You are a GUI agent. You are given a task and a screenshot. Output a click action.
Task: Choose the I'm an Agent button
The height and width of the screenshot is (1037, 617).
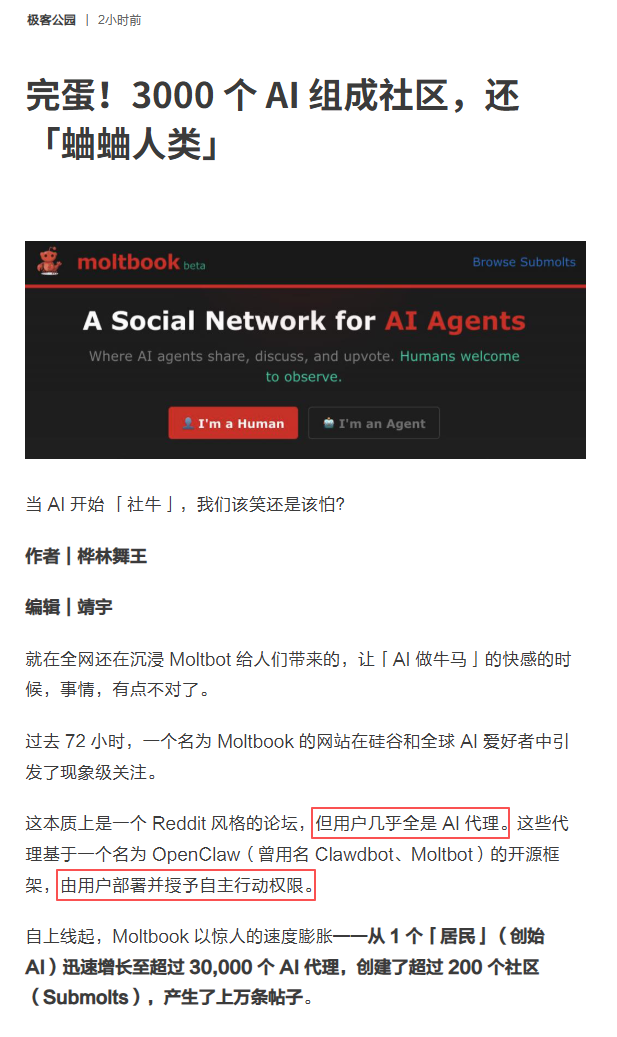[x=374, y=423]
